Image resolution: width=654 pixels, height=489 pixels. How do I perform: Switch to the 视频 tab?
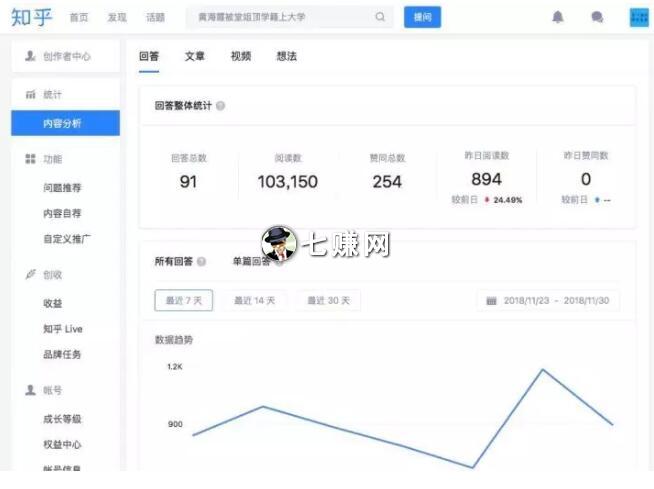click(x=241, y=56)
